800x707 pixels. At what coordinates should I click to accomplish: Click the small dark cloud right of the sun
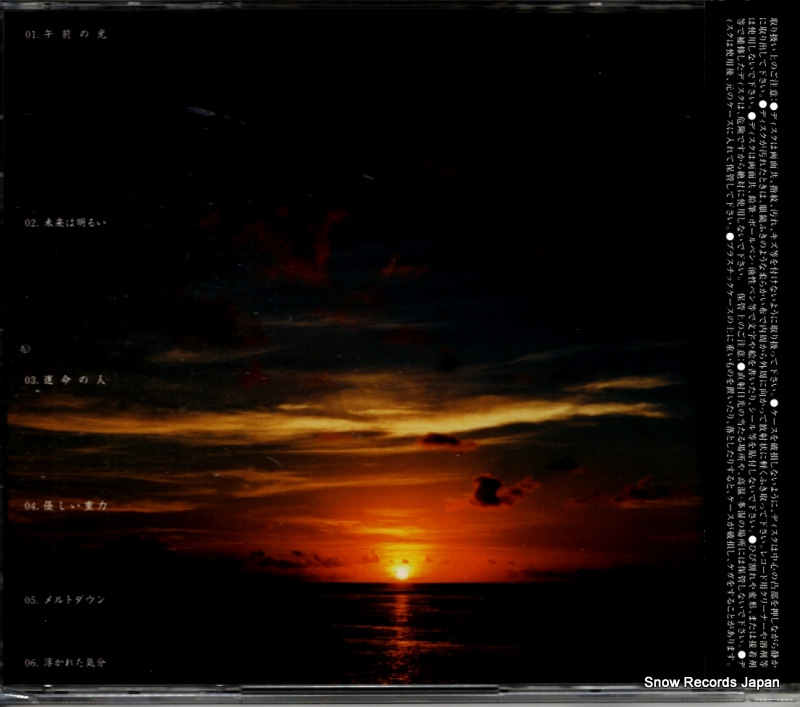click(x=497, y=490)
